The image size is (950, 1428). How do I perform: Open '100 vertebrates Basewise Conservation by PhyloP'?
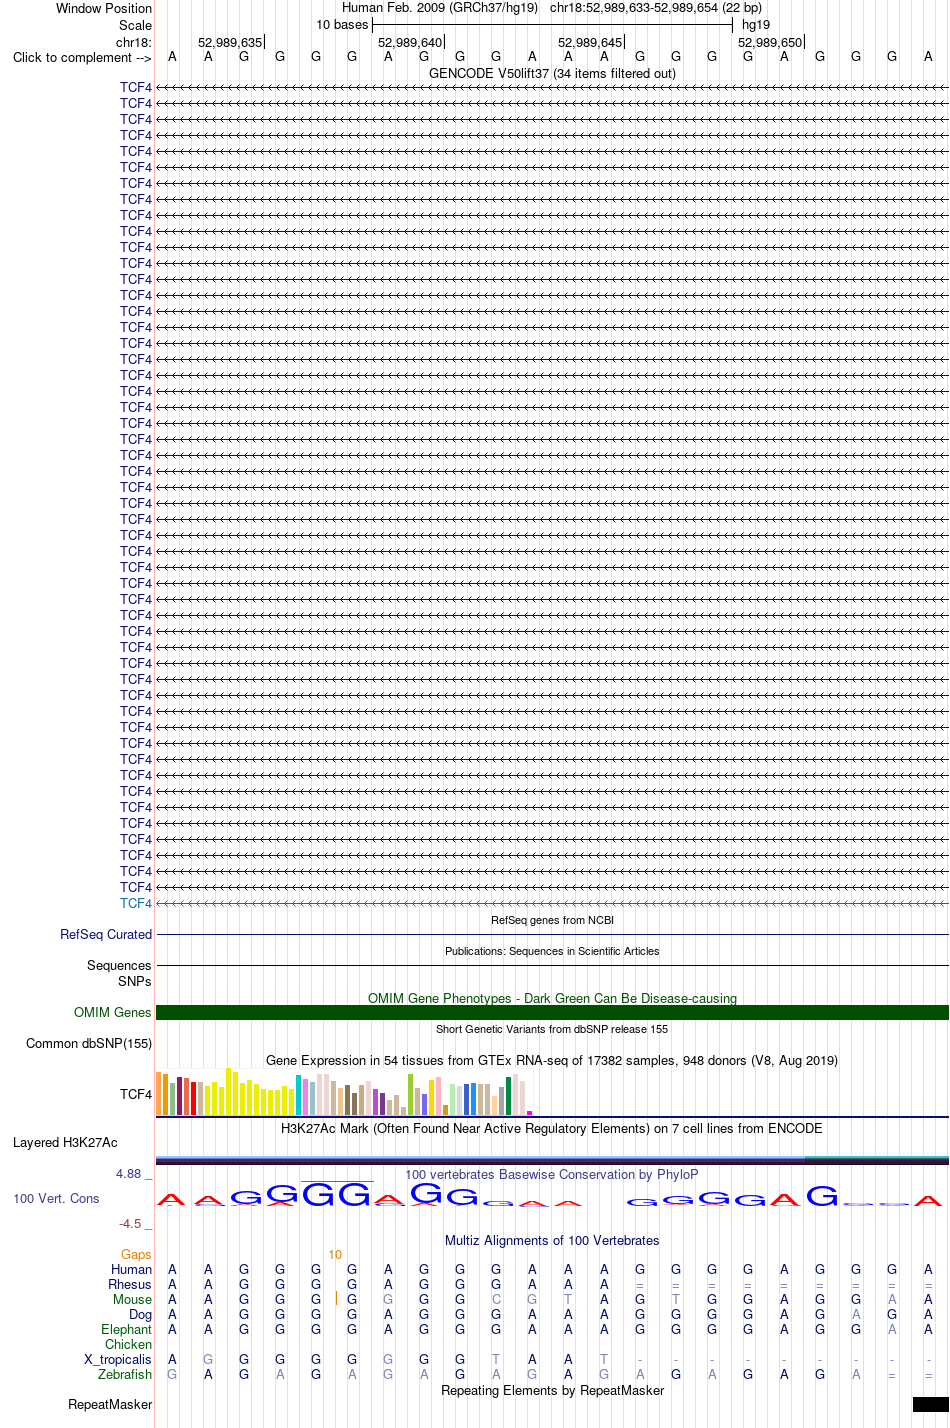(x=552, y=1174)
